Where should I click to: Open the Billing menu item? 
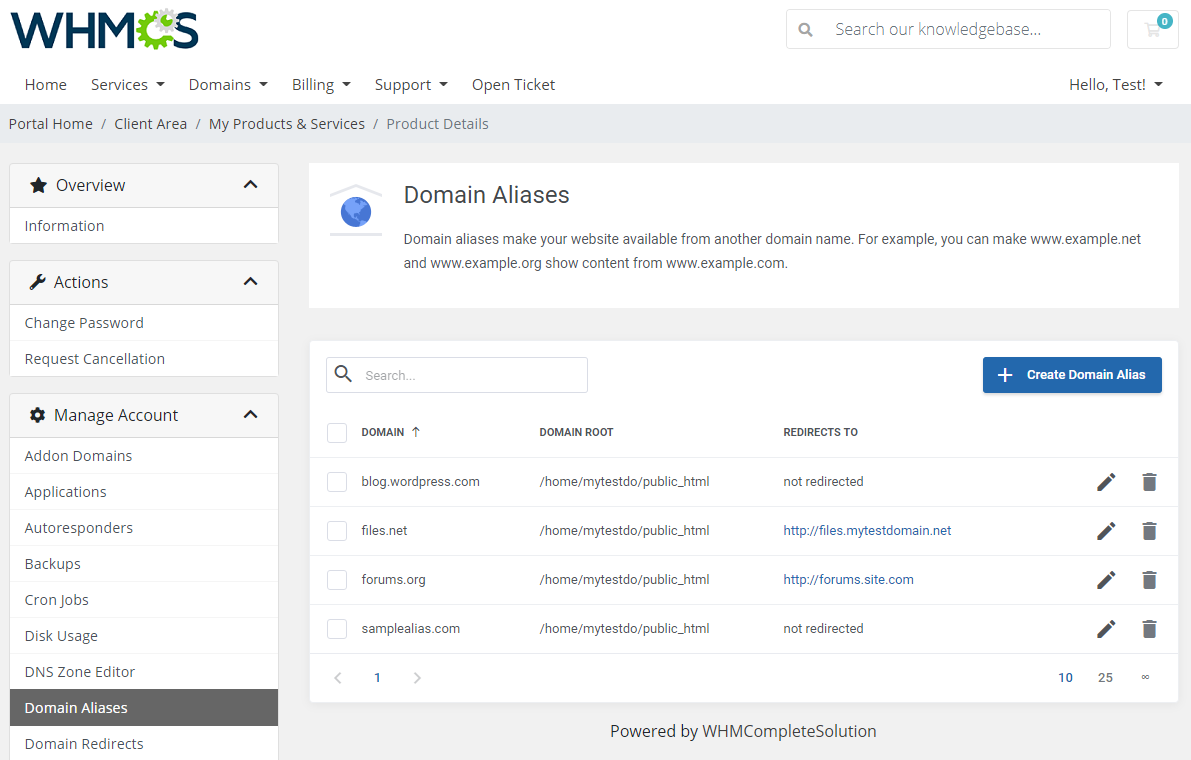tap(321, 84)
